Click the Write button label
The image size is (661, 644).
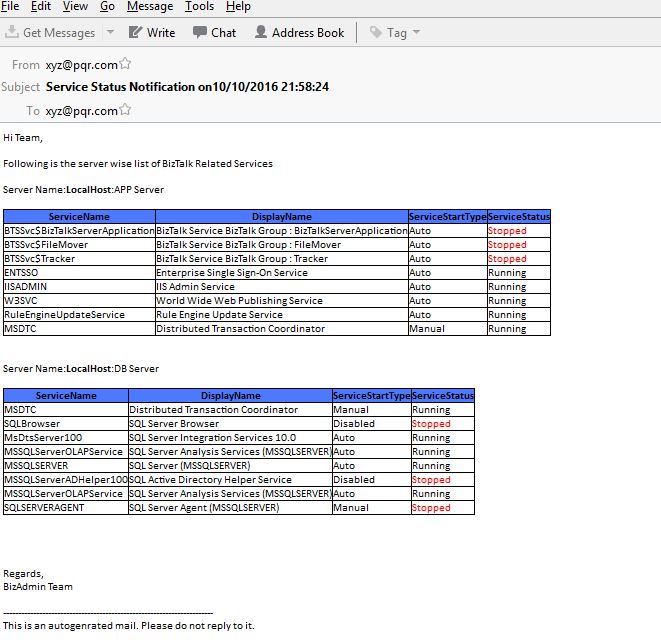(x=161, y=32)
